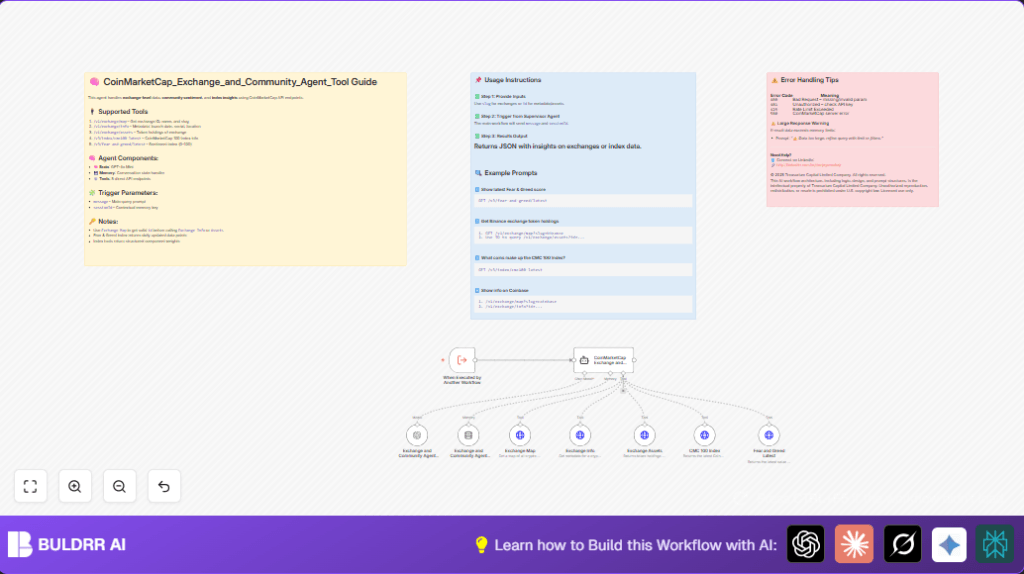Click the Coinbase info code block
This screenshot has height=574, width=1024.
point(583,304)
